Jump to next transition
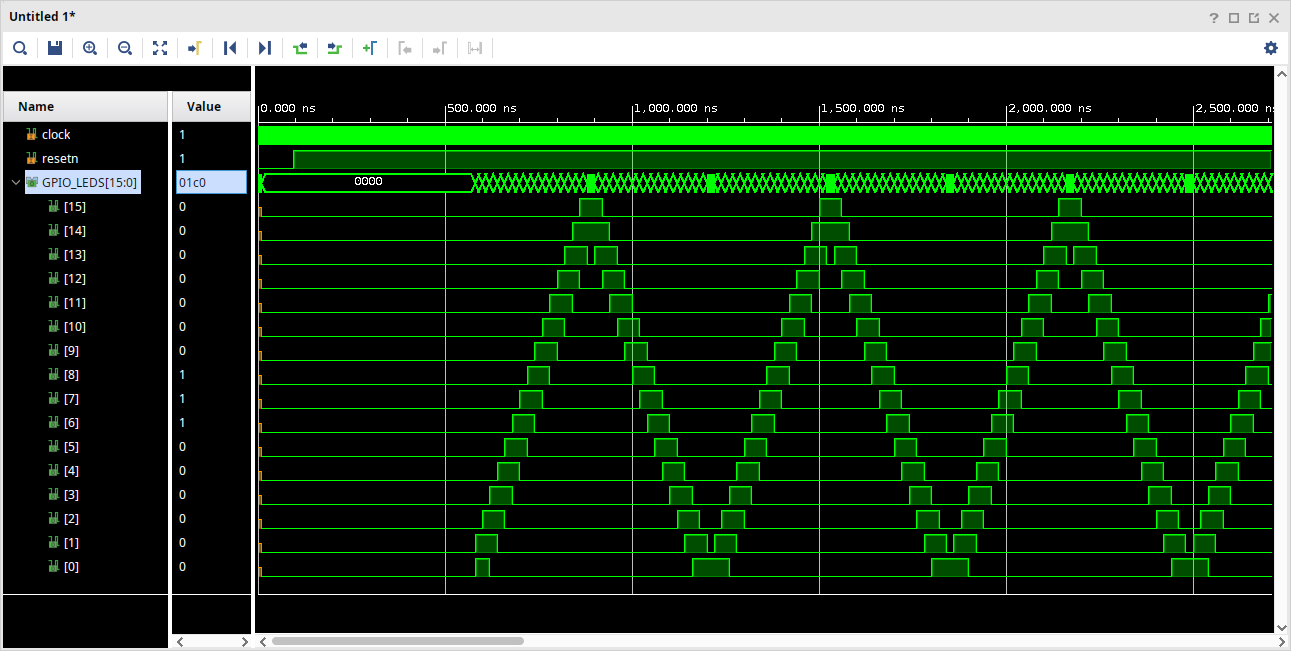The height and width of the screenshot is (651, 1301). (x=335, y=48)
